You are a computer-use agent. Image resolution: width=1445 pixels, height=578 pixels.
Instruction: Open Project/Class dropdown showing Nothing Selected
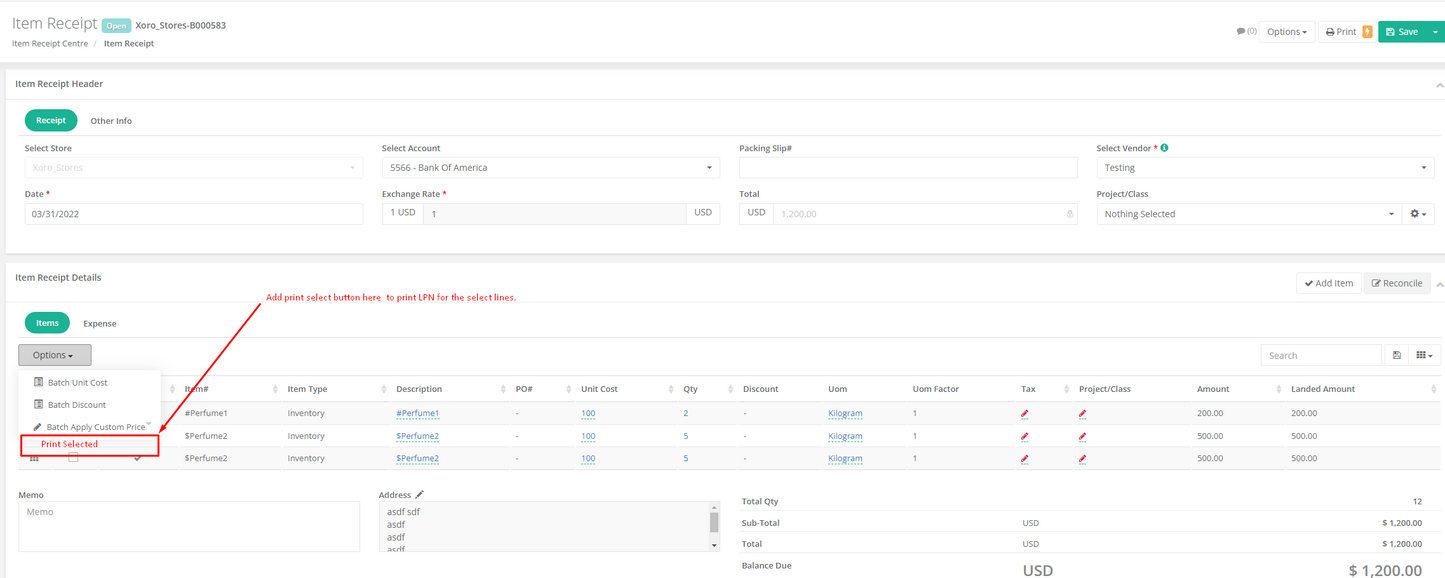pos(1250,214)
